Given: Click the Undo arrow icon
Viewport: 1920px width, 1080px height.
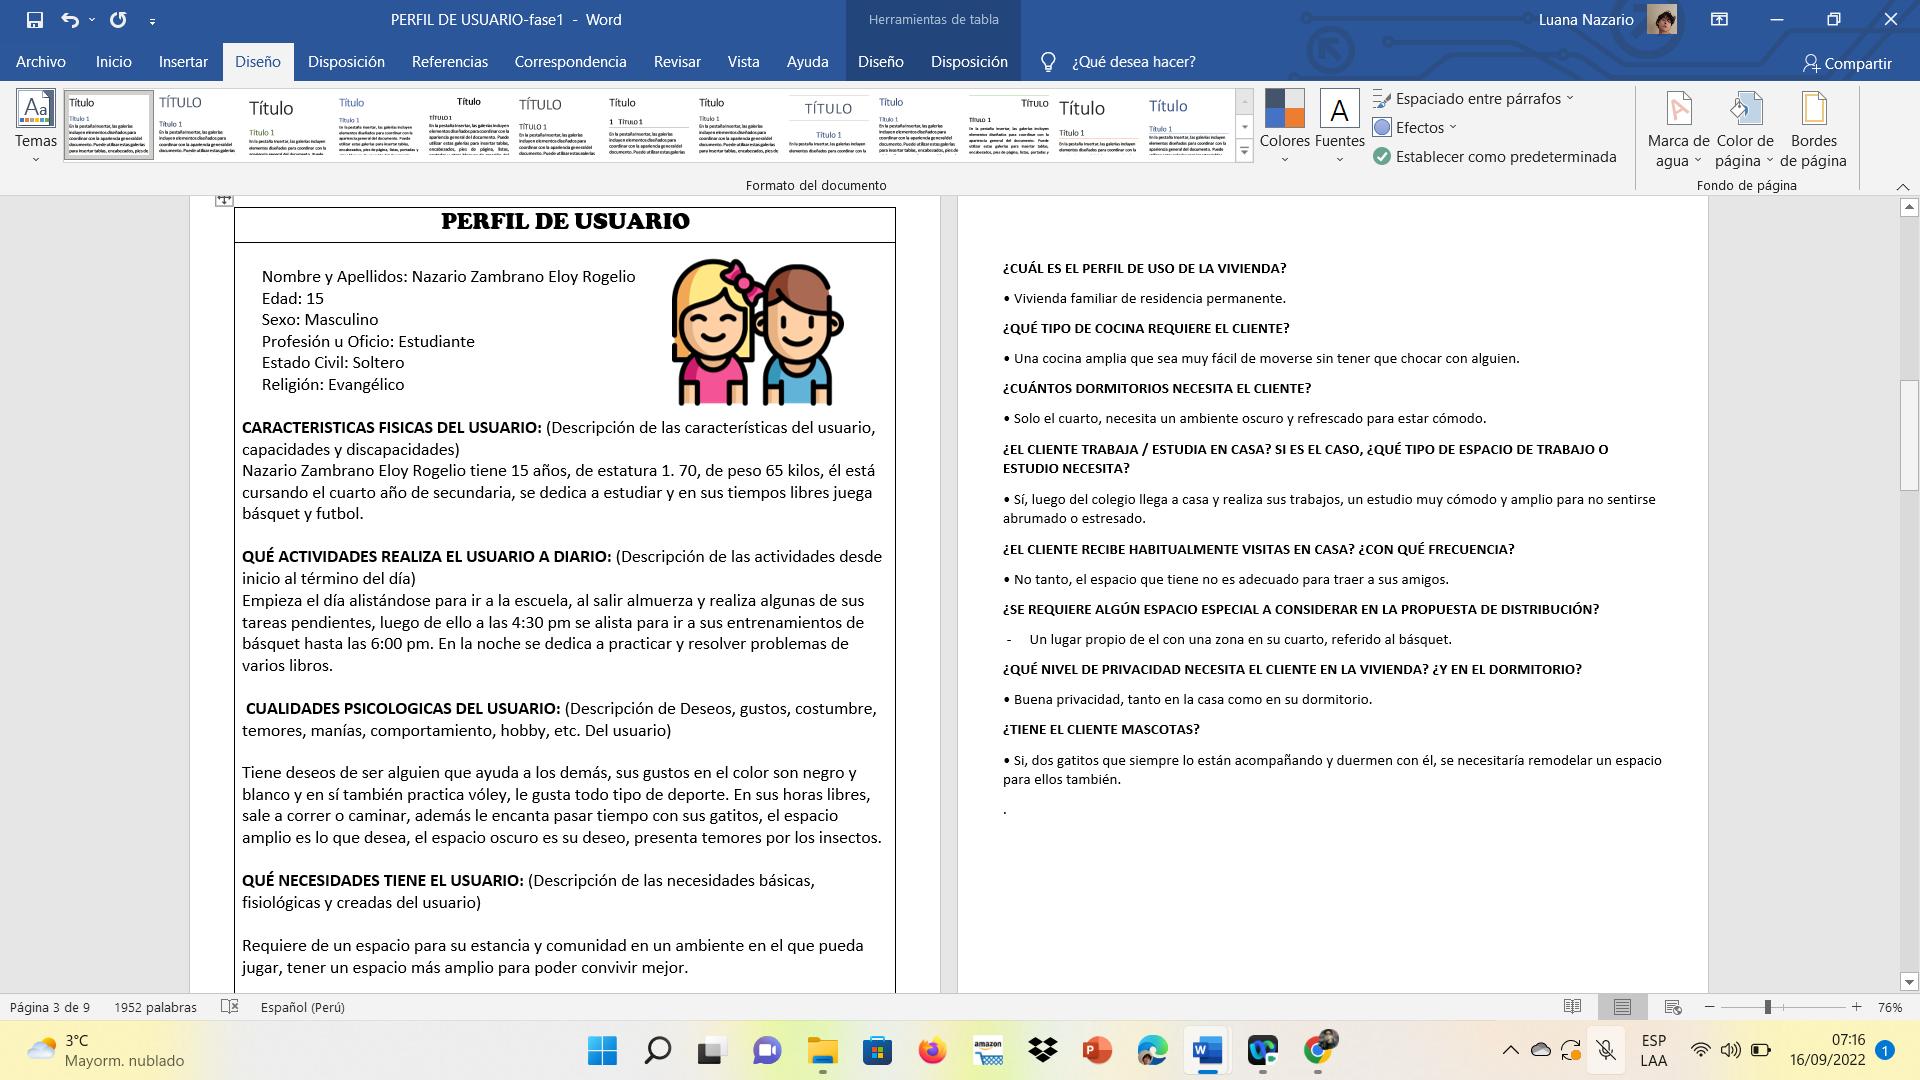Looking at the screenshot, I should pos(69,19).
